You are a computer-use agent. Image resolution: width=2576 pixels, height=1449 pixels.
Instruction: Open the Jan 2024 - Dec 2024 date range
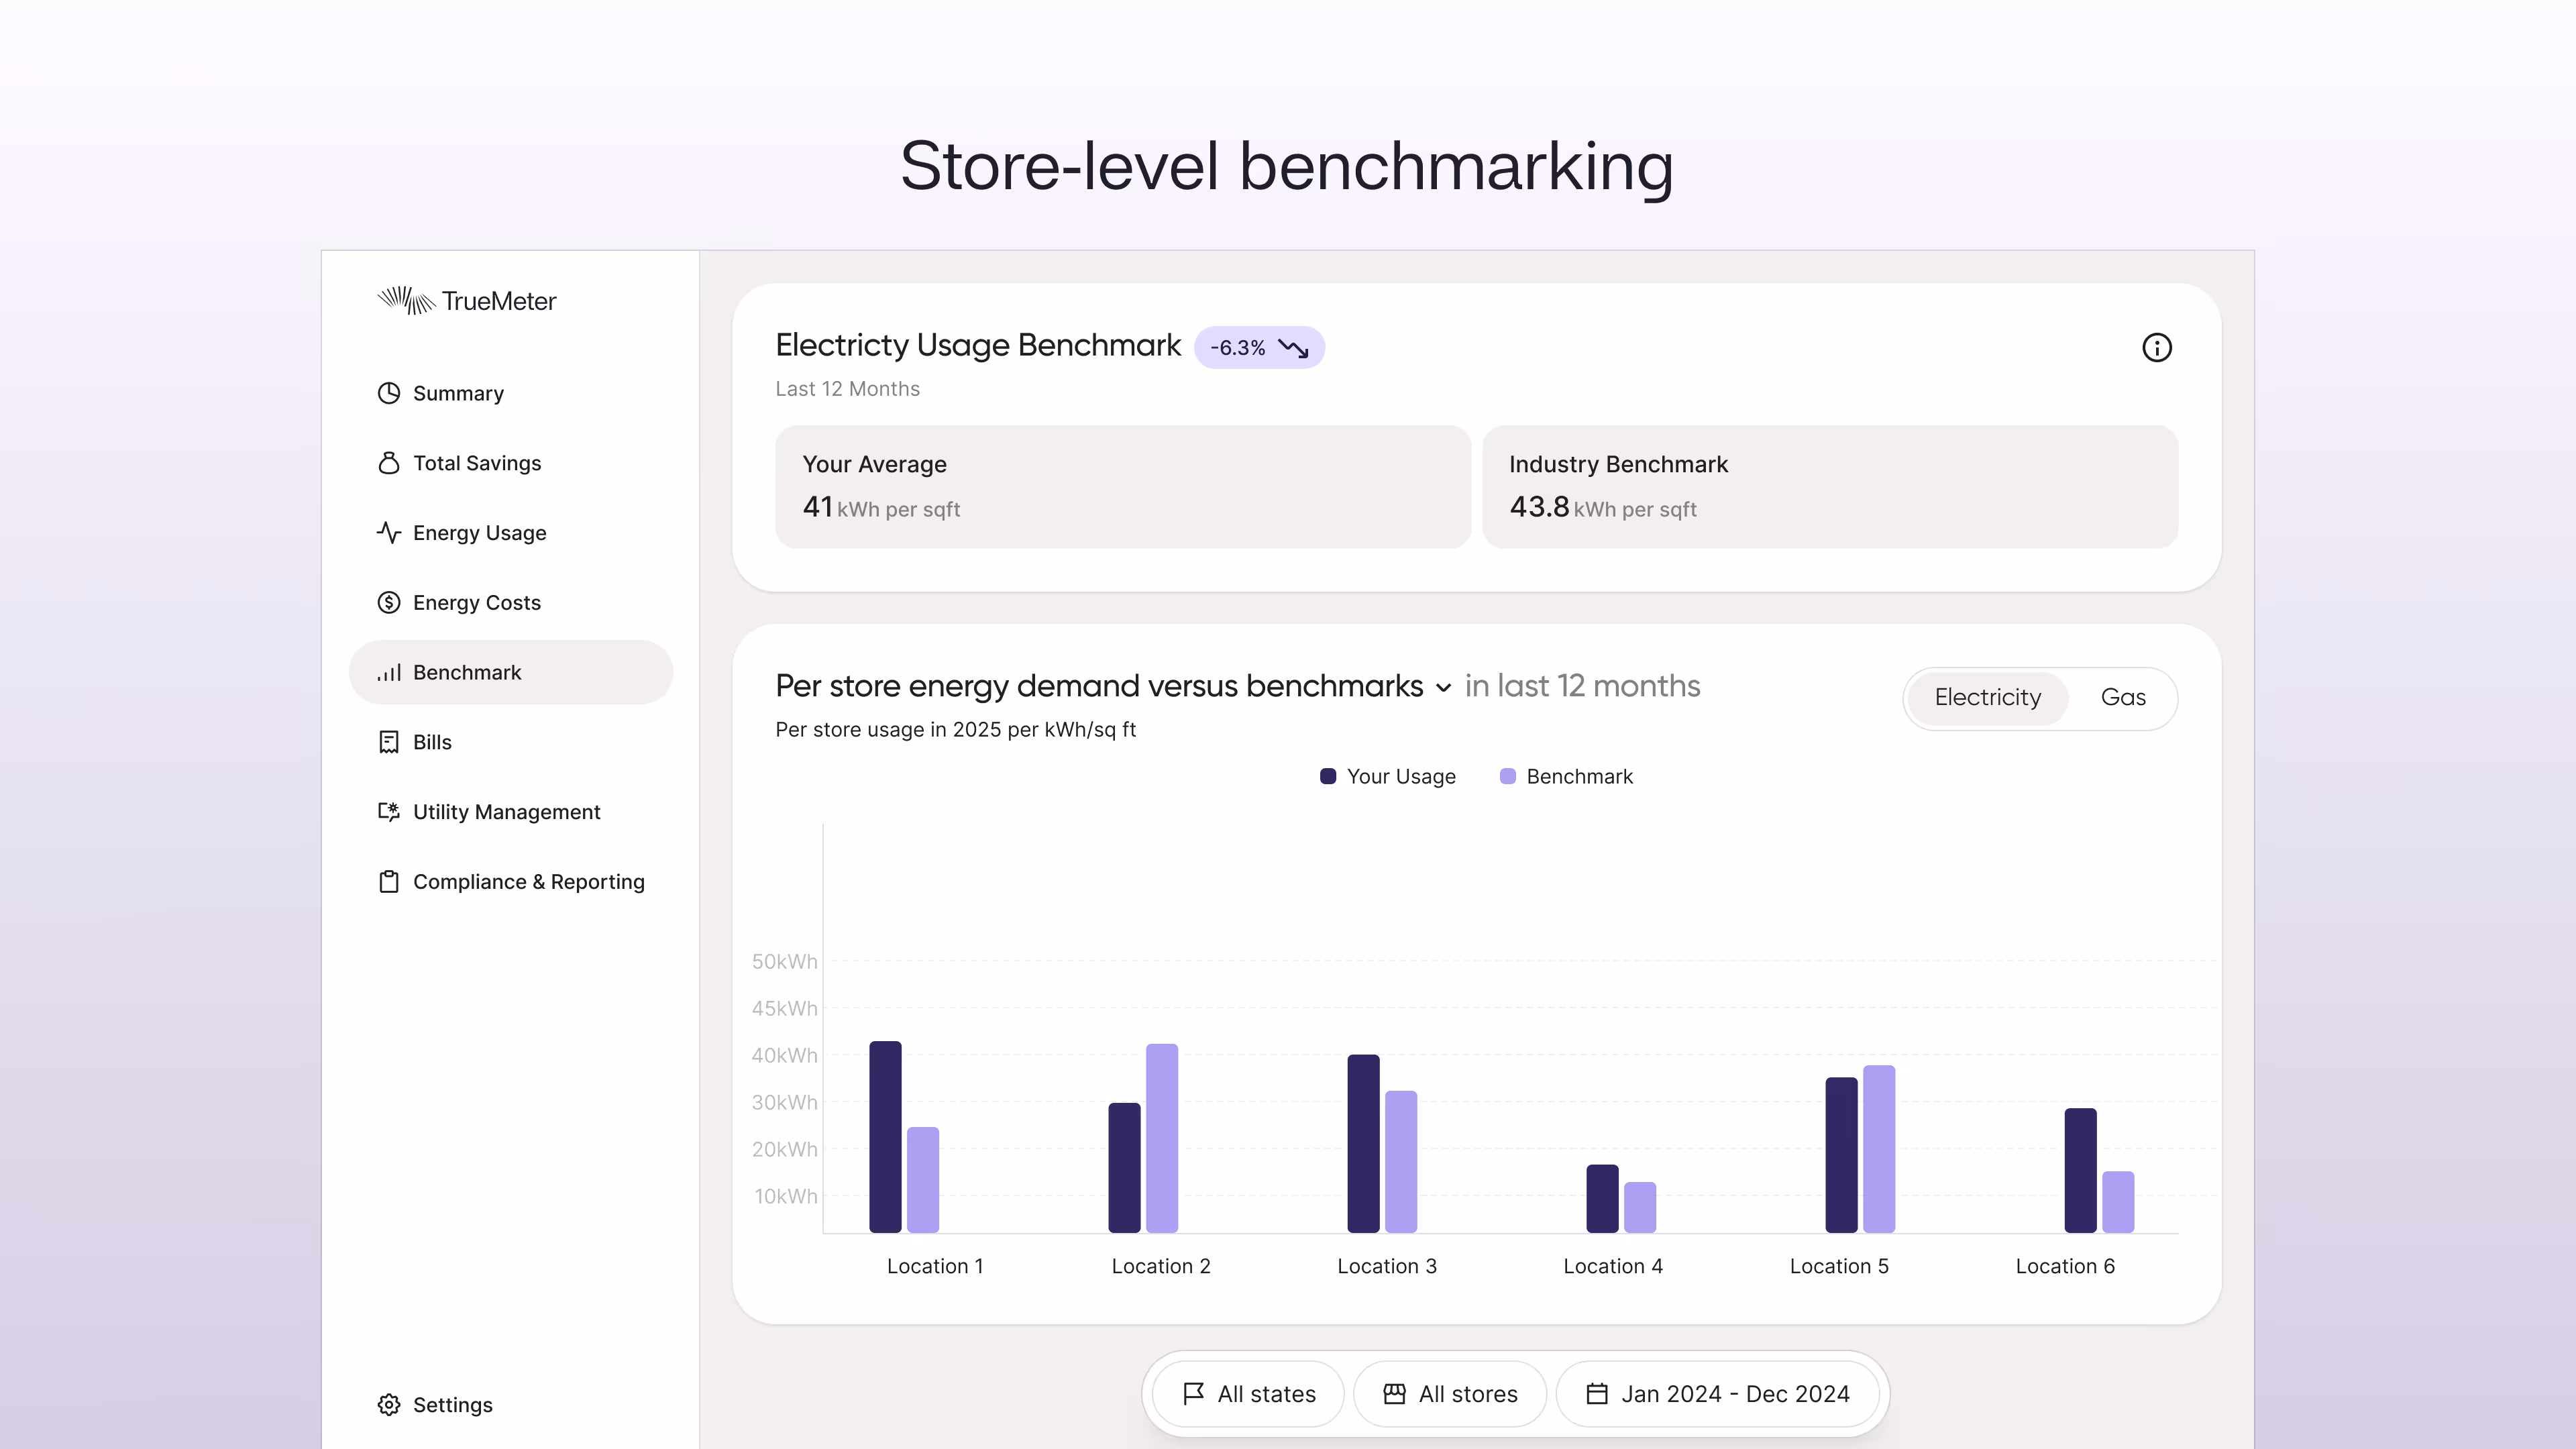point(1718,1394)
